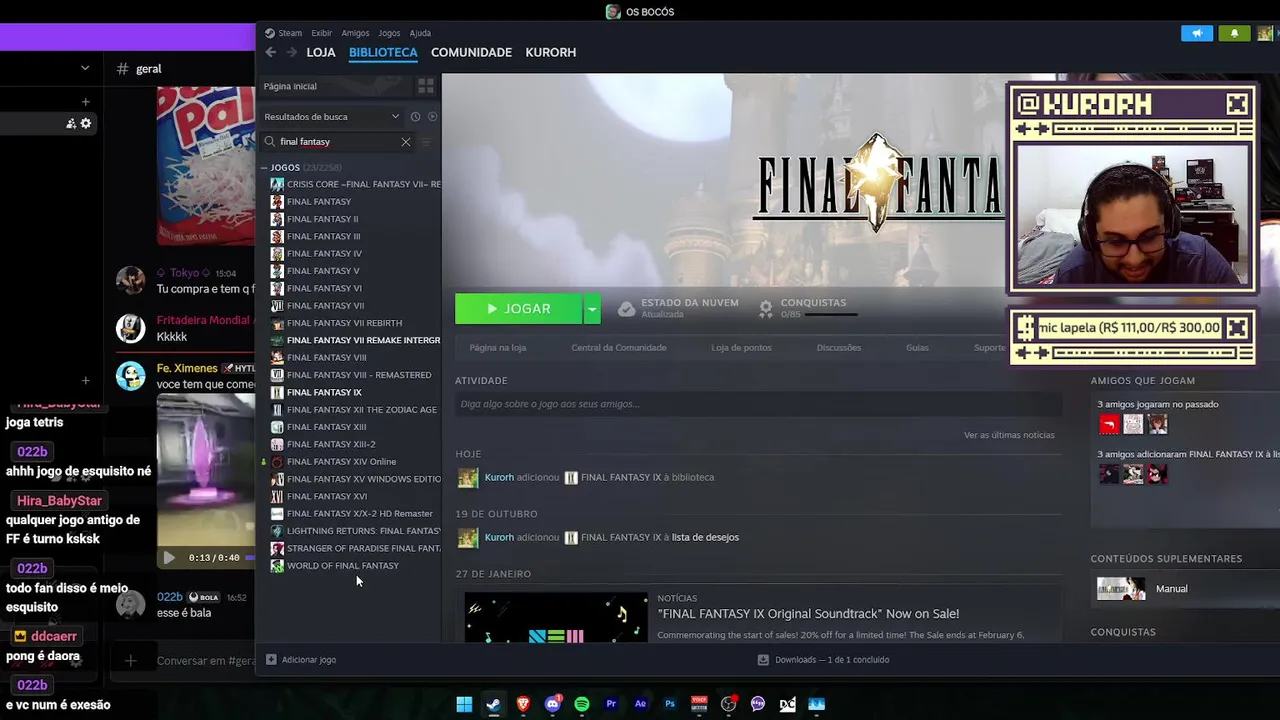
Task: Open the Original Soundtrack news thumbnail
Action: 555,618
